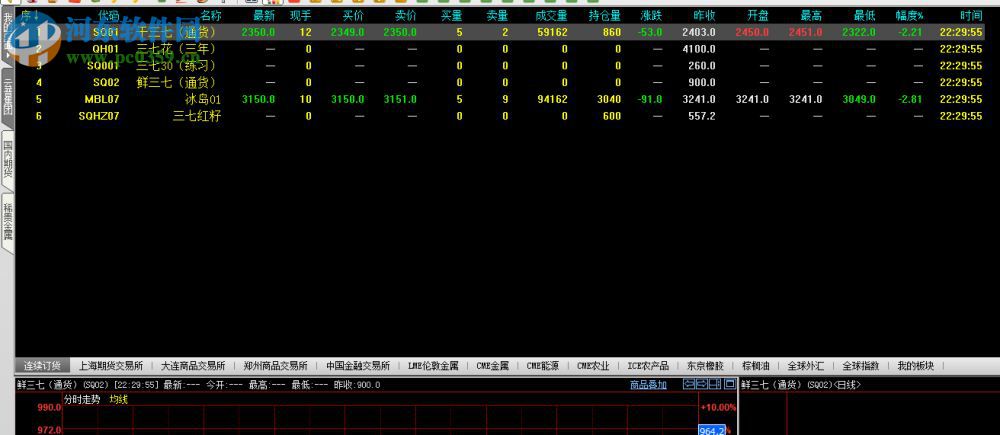Image resolution: width=1000 pixels, height=435 pixels.
Task: Sort by the 代码 column header
Action: (x=108, y=15)
